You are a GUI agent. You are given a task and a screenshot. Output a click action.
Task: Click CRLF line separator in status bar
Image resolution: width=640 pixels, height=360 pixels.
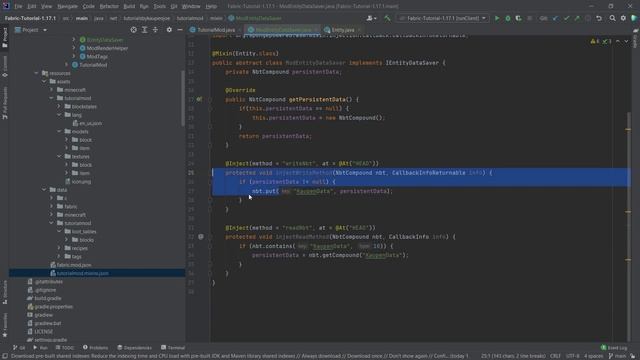coord(555,356)
